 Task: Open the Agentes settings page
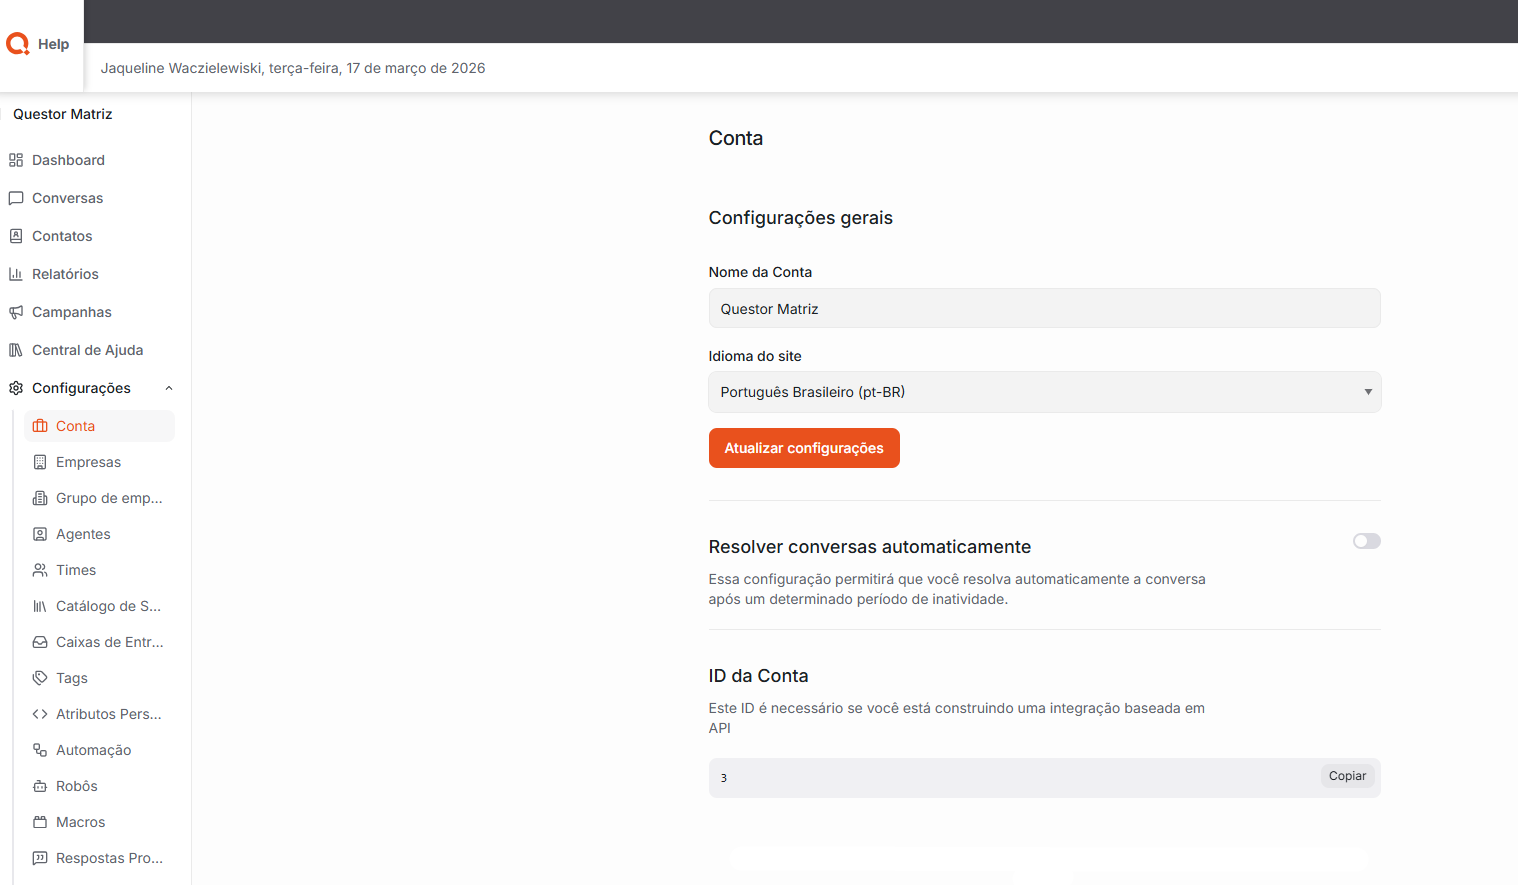(x=83, y=534)
